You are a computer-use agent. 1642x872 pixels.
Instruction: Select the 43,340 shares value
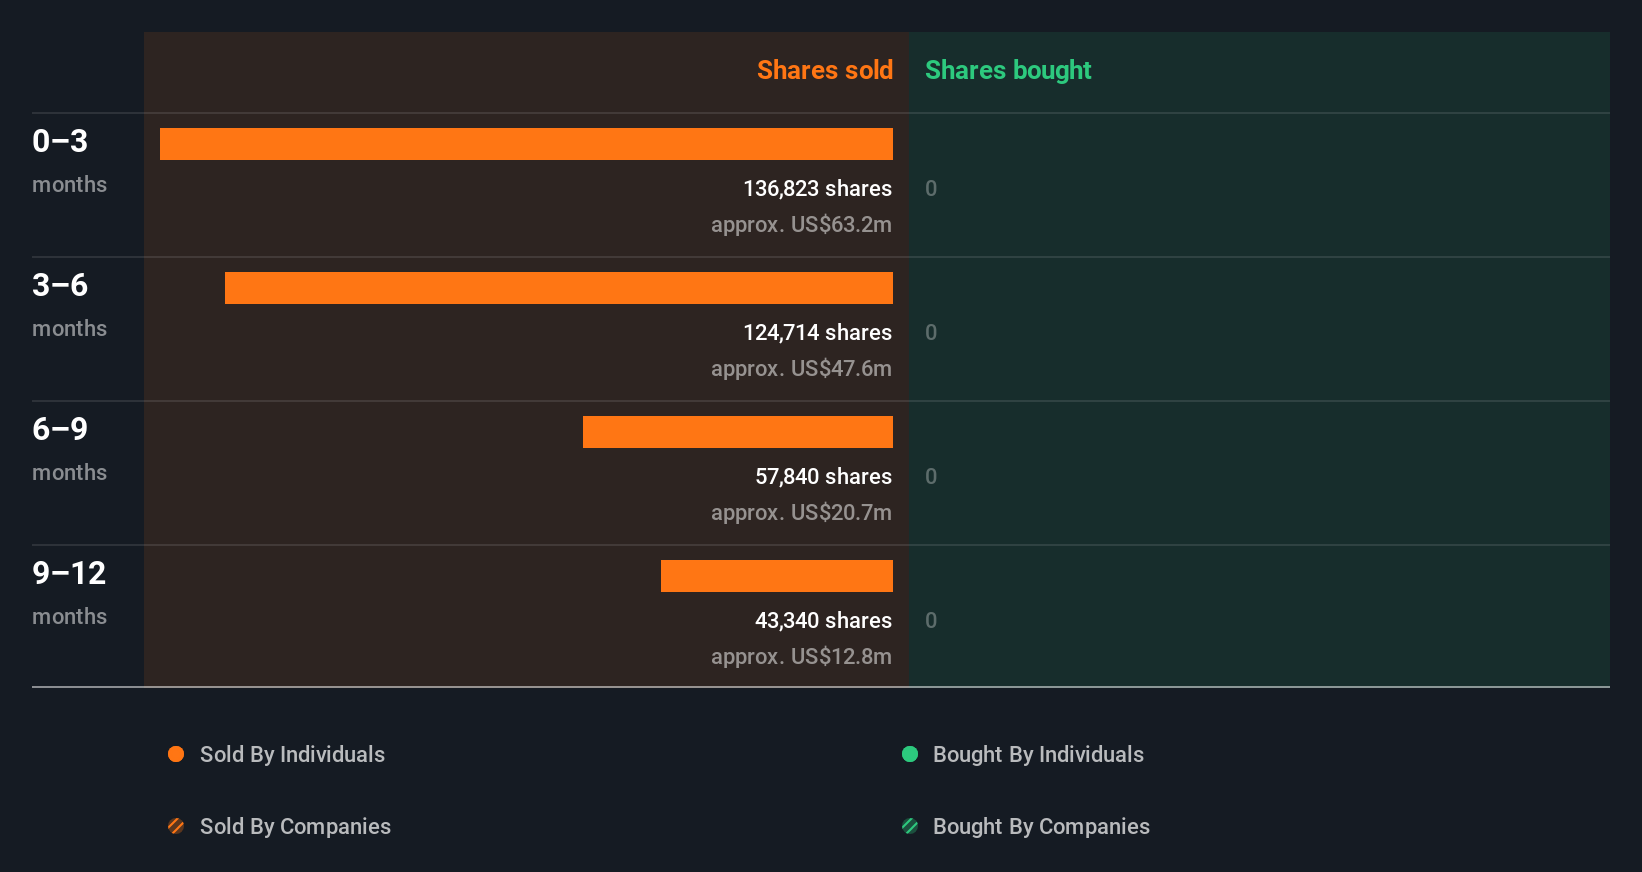(823, 620)
